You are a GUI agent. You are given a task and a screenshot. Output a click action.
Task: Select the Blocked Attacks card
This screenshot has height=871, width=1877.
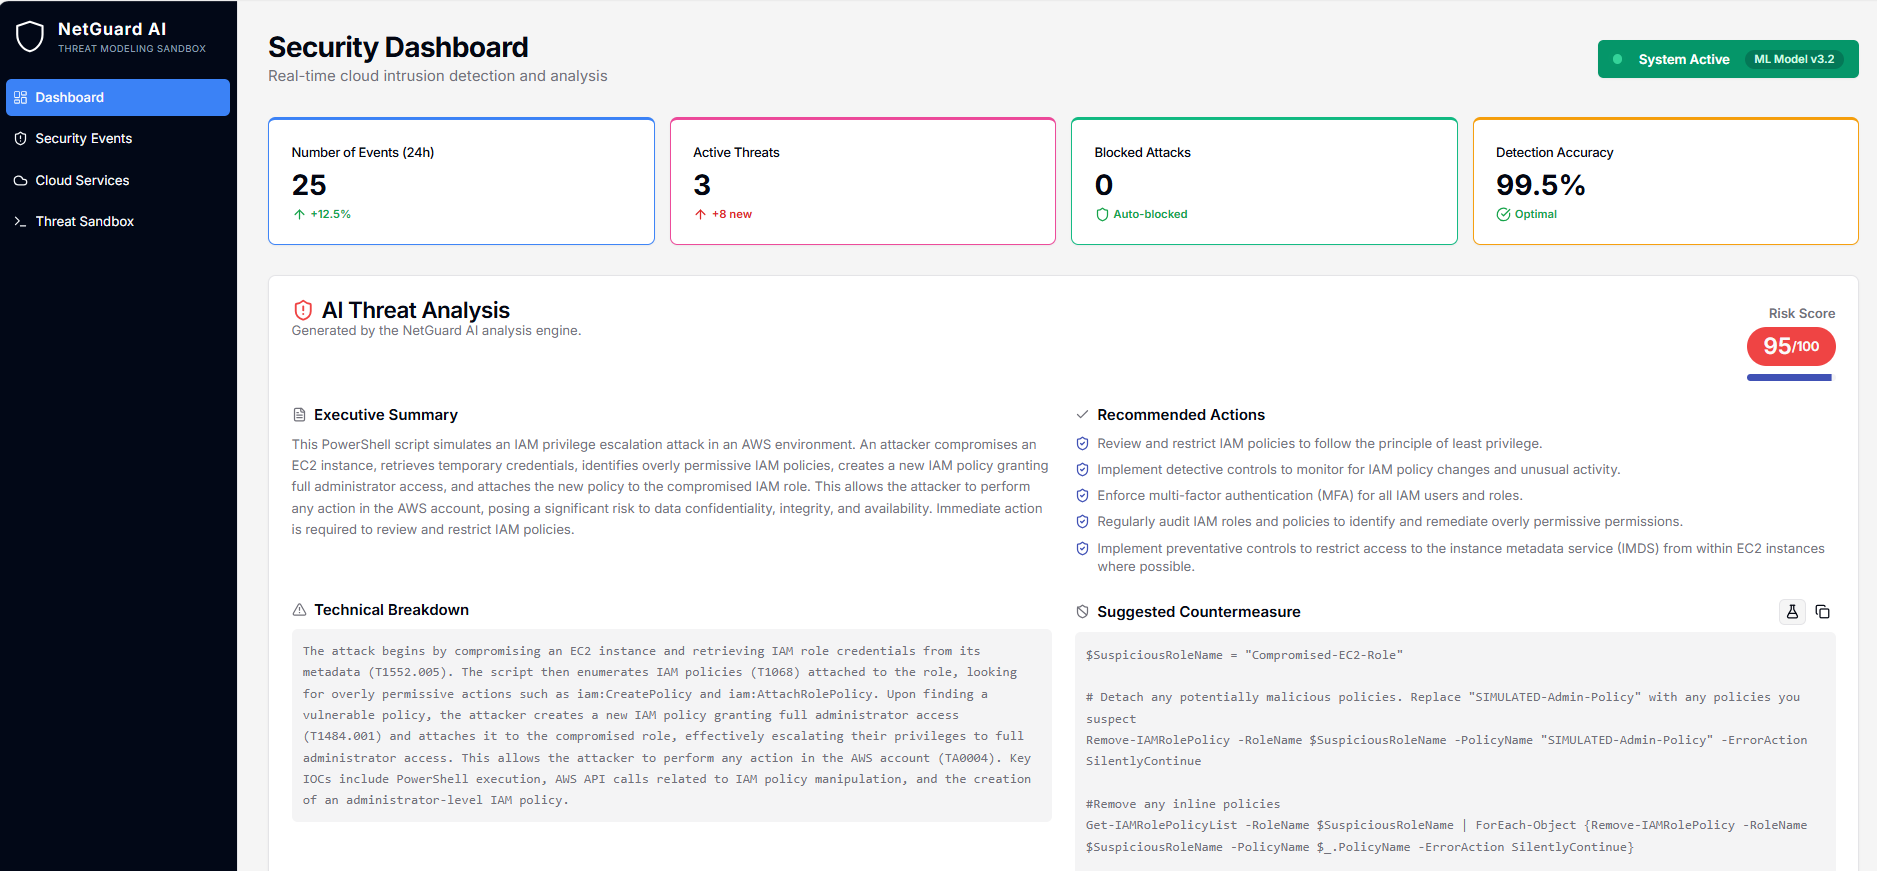click(1264, 181)
